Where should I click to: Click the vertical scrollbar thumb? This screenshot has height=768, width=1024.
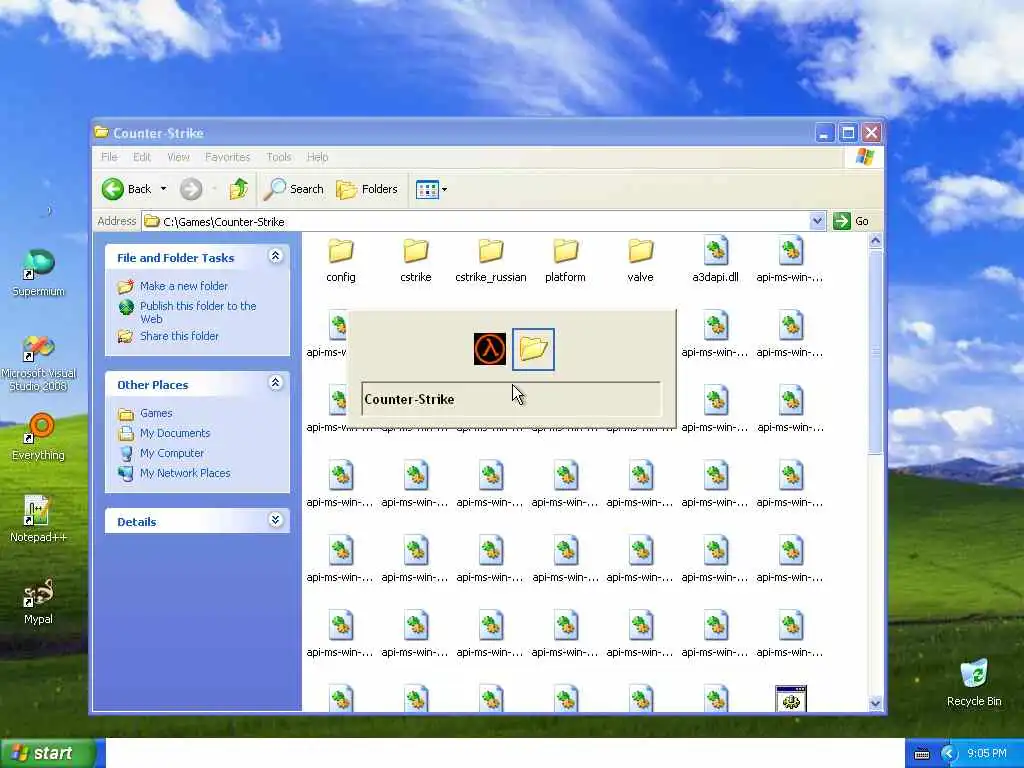(876, 351)
